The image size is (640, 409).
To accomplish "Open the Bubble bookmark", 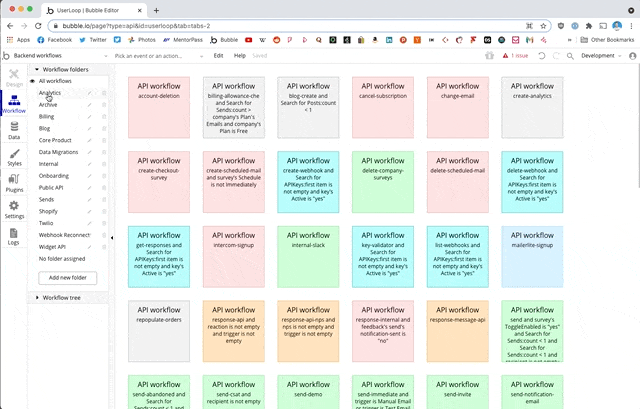I will 224,40.
